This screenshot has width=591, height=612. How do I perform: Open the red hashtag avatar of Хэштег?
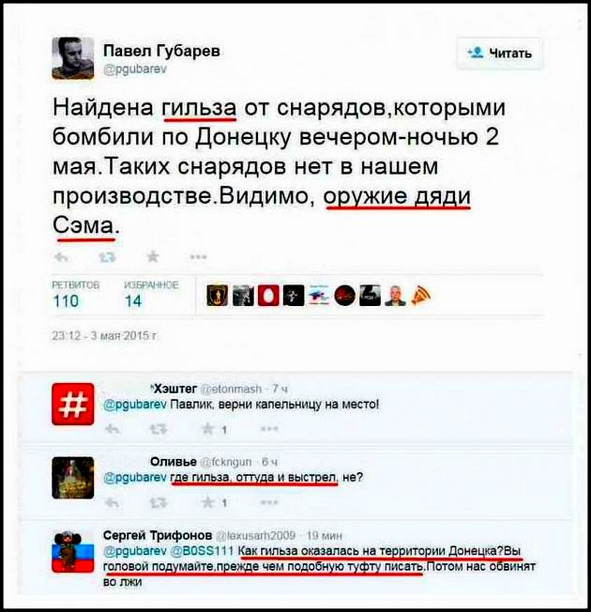pyautogui.click(x=73, y=404)
